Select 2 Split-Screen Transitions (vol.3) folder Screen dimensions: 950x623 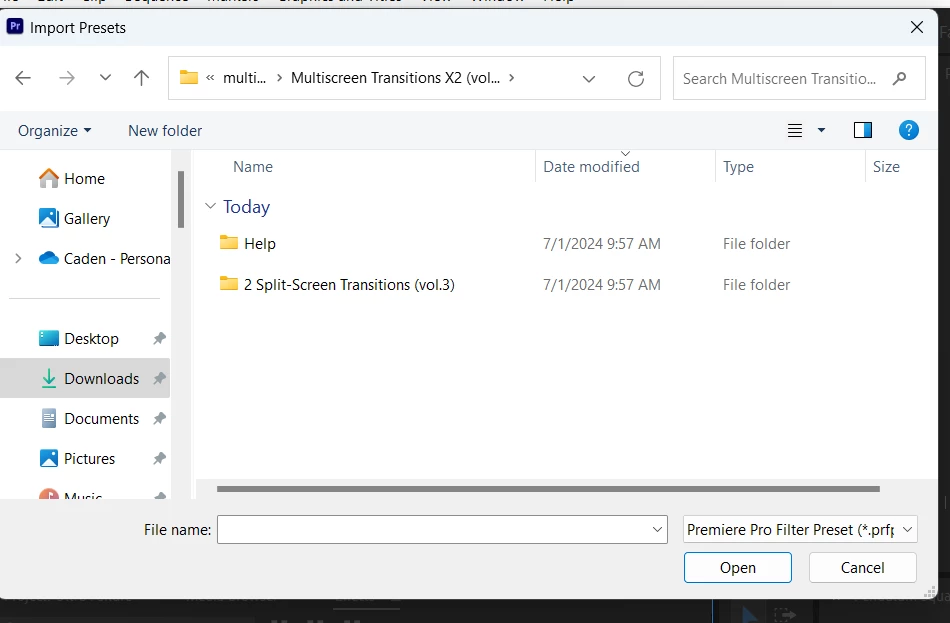click(349, 285)
